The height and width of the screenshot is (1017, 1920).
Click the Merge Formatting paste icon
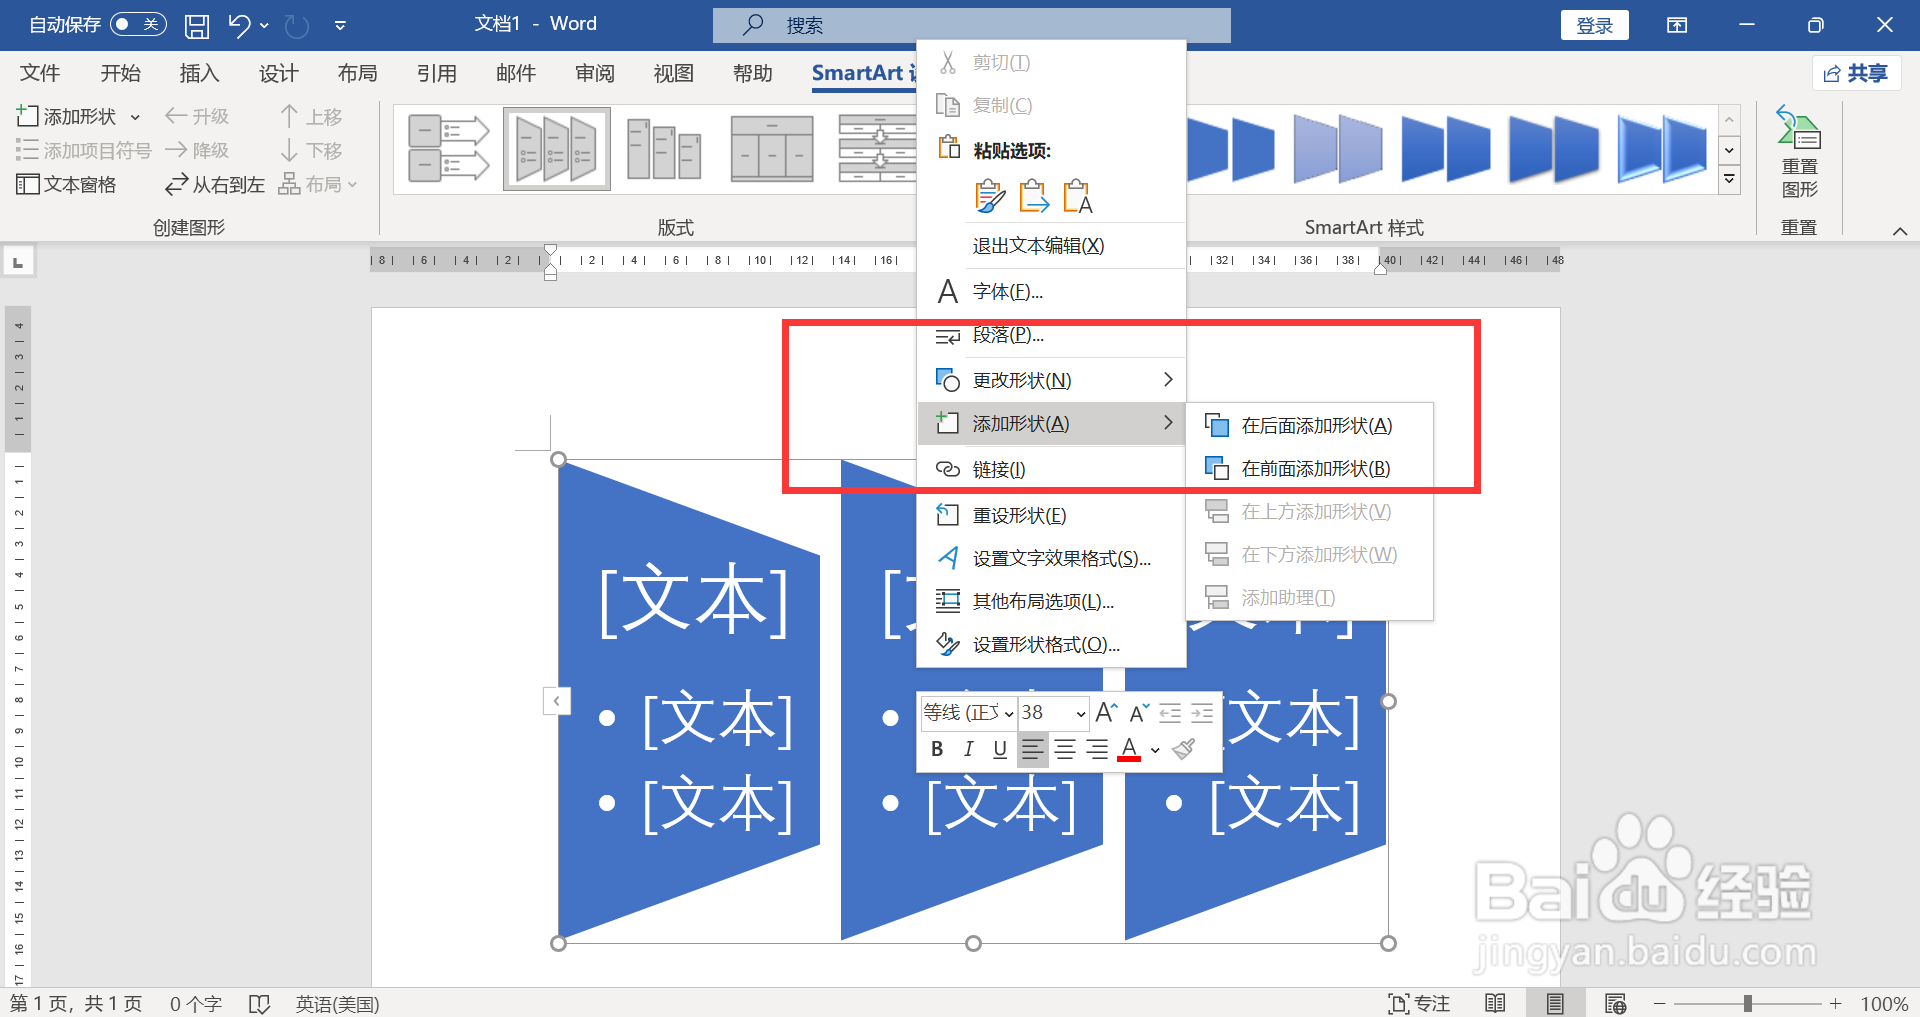[x=1034, y=196]
